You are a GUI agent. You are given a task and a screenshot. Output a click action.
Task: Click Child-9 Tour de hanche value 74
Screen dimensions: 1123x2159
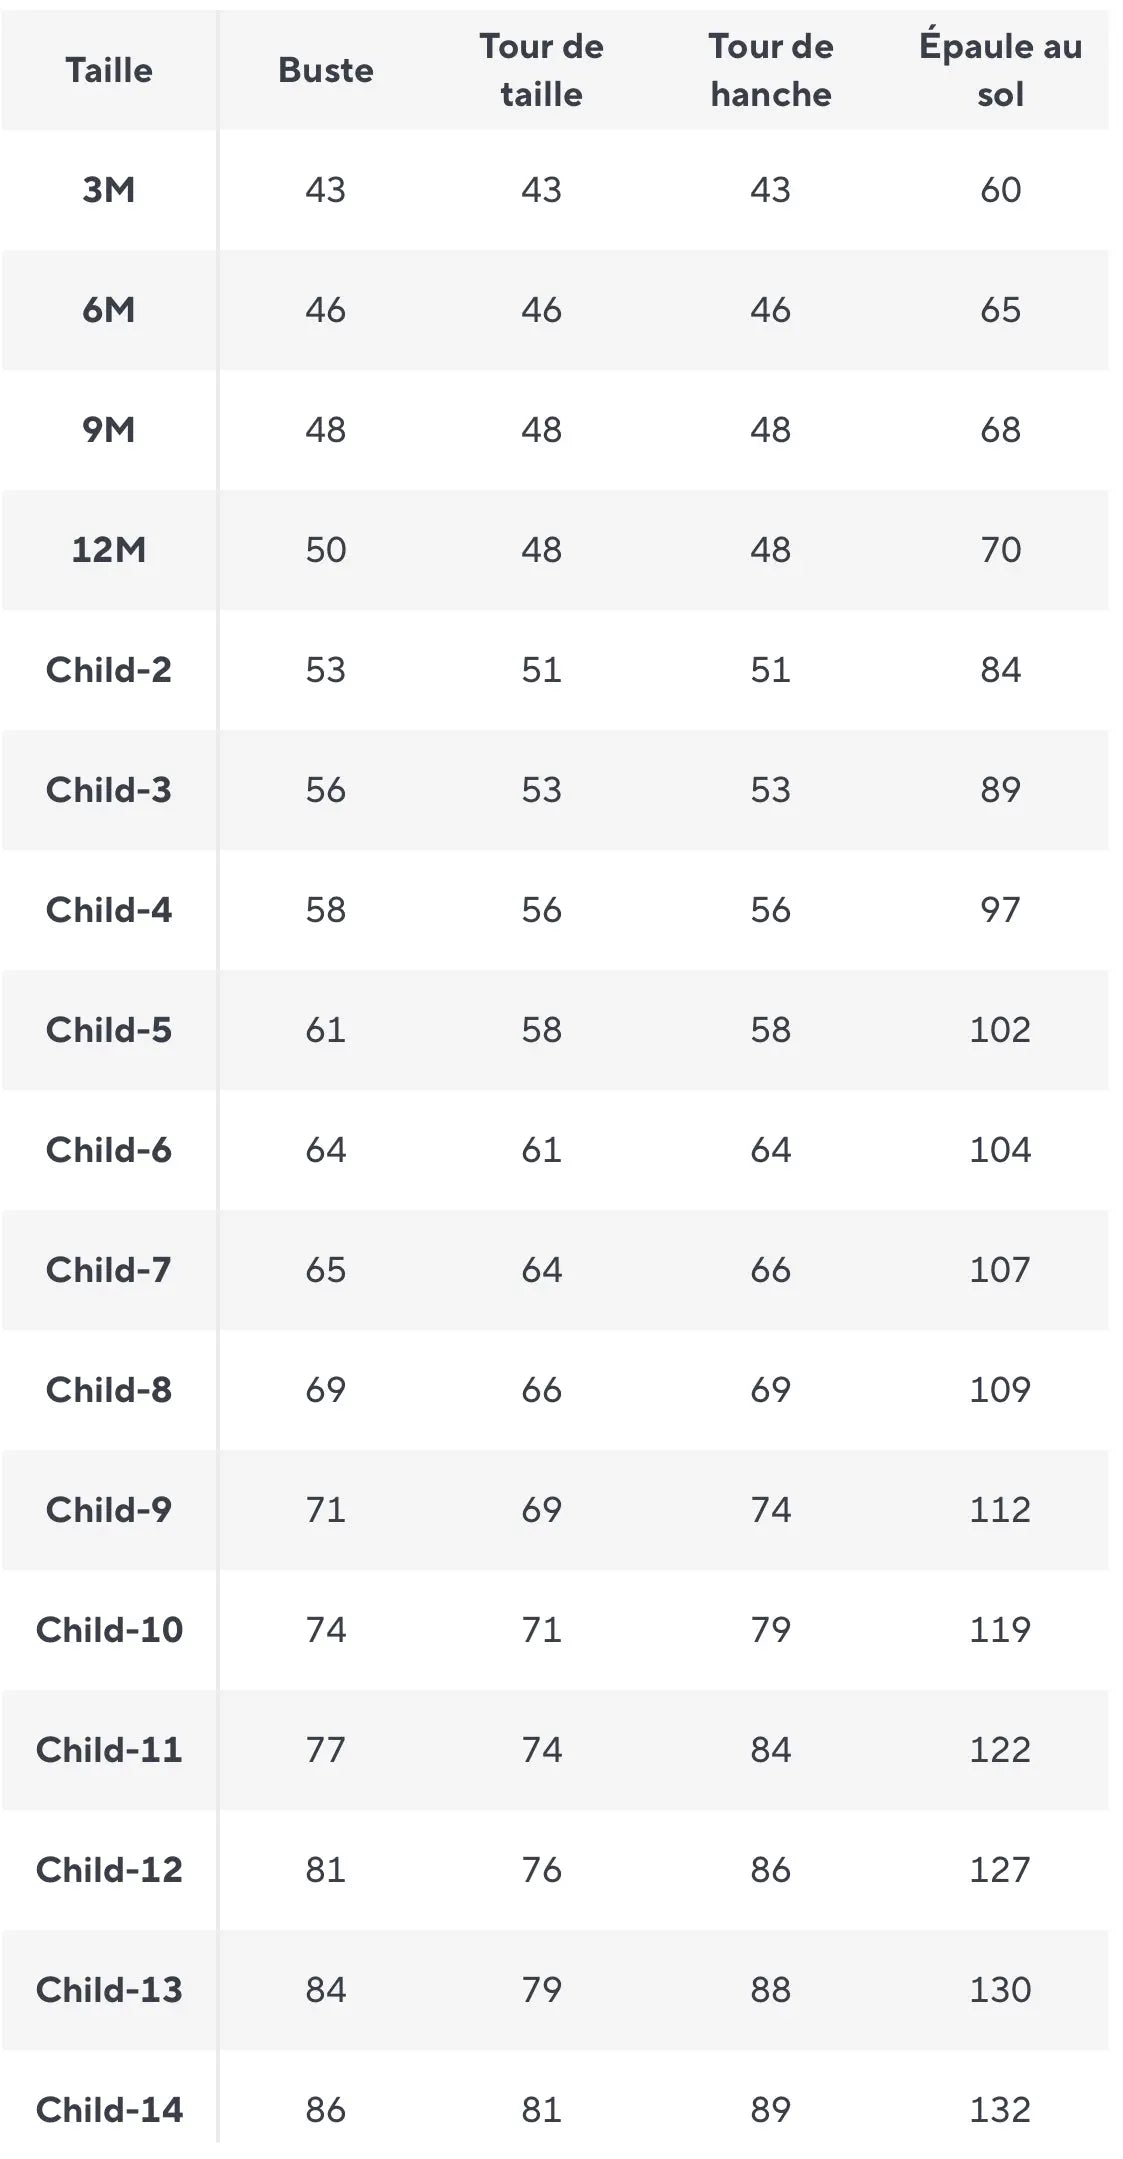point(771,1510)
